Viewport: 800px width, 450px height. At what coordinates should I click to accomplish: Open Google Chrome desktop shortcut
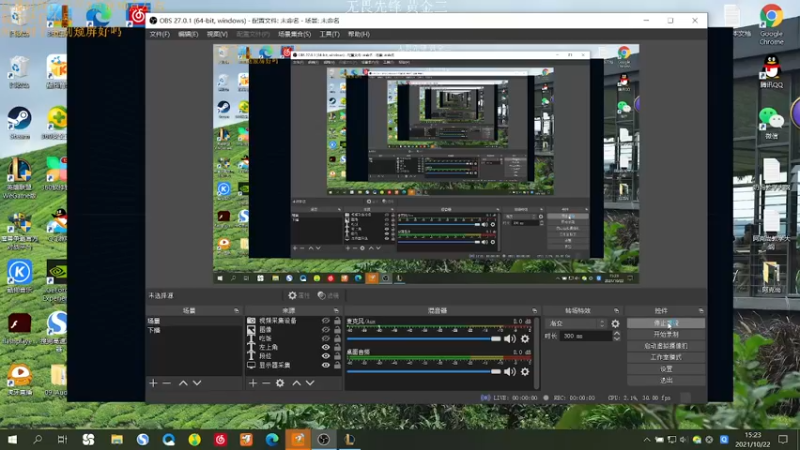pyautogui.click(x=771, y=24)
